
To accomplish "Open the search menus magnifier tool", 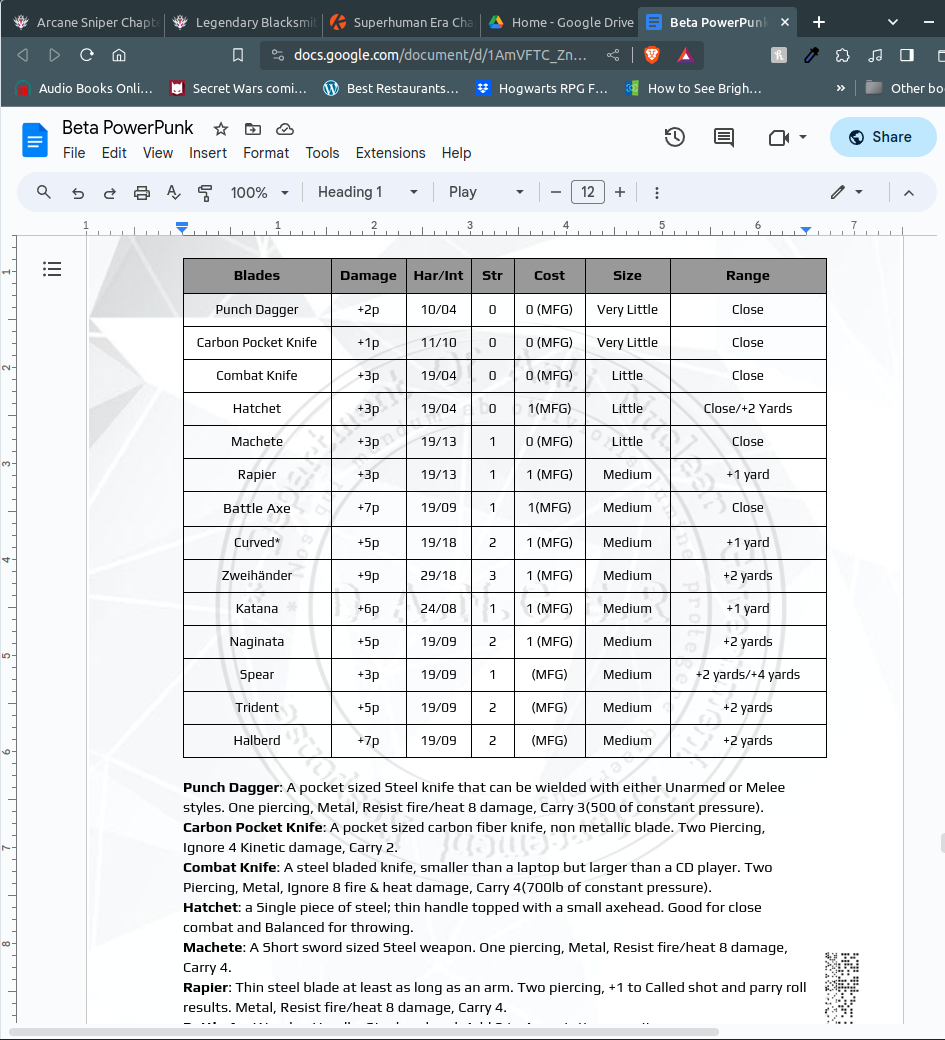I will coord(44,192).
